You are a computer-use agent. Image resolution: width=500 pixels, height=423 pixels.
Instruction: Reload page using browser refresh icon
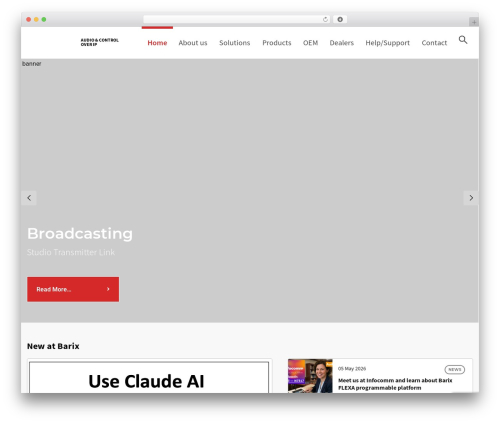325,20
